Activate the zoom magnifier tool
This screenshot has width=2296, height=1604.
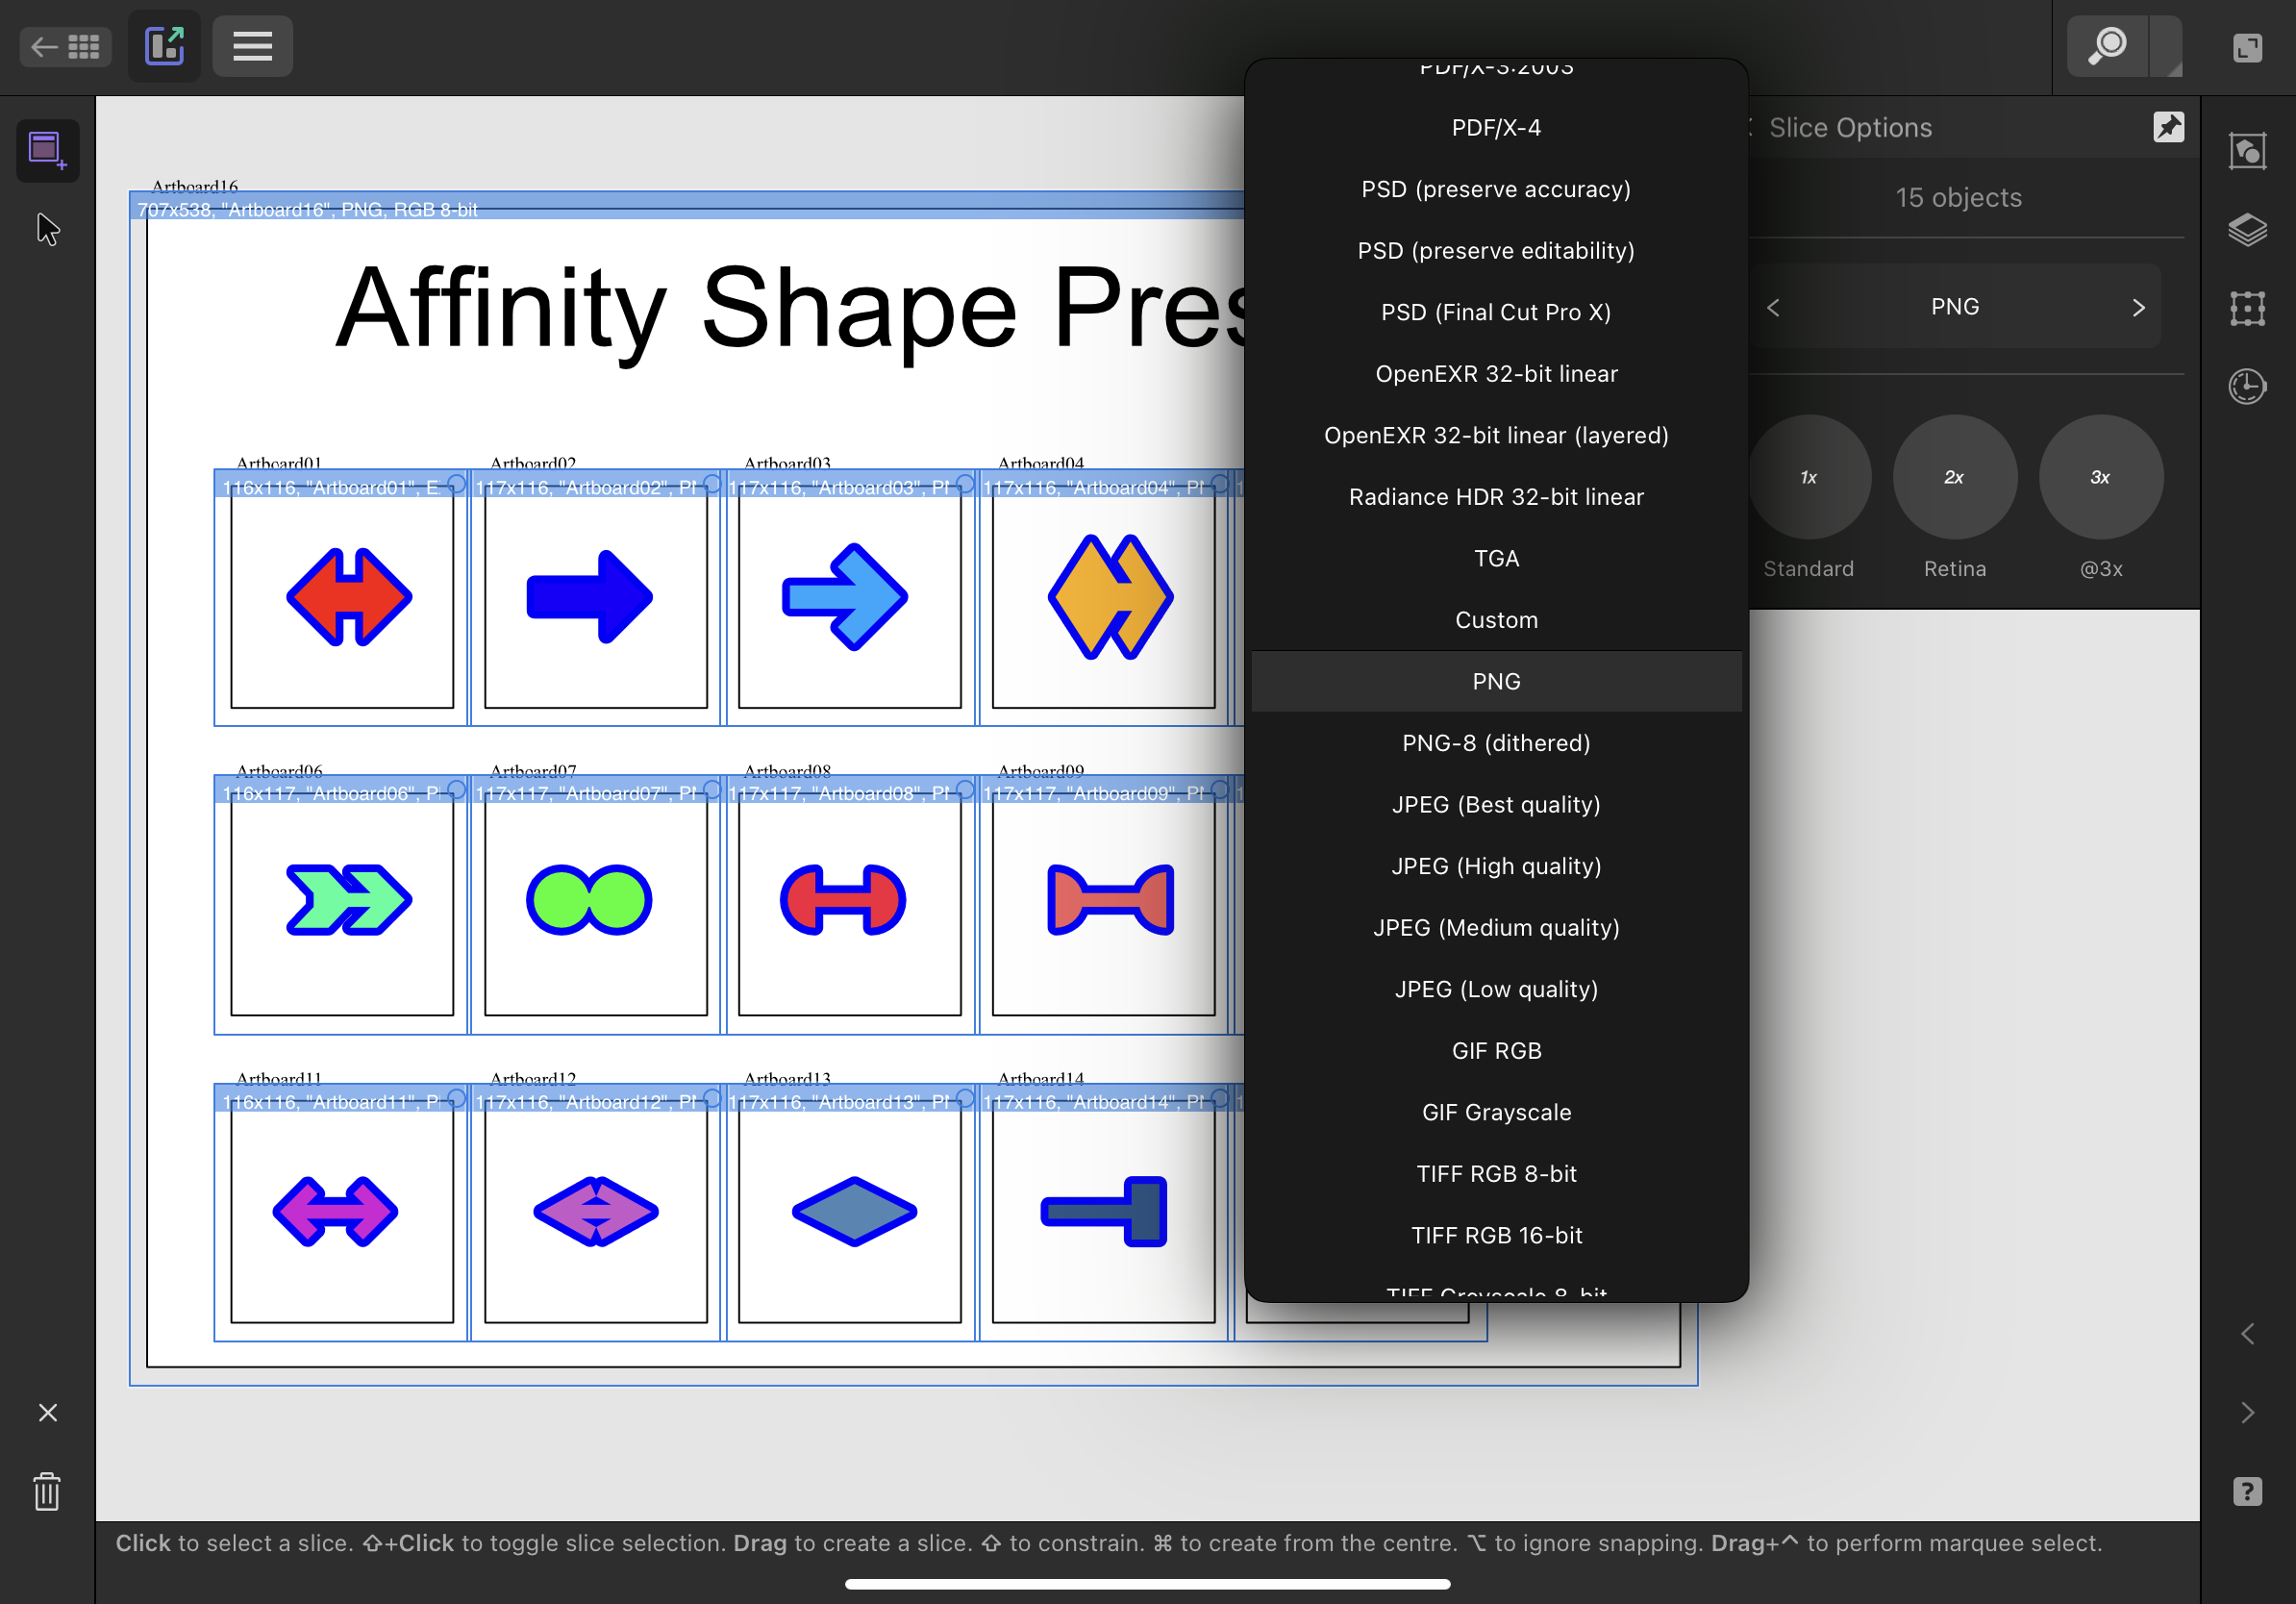[2108, 46]
